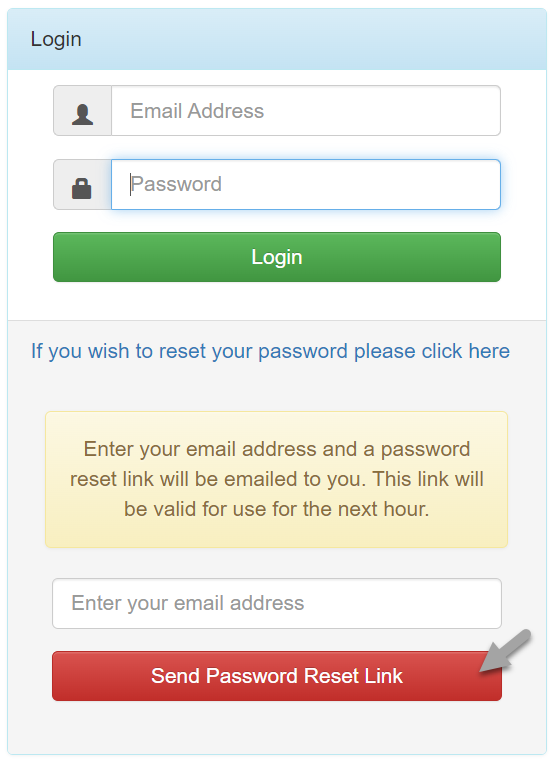This screenshot has width=555, height=767.
Task: Click the padlock icon beside Password
Action: click(x=82, y=188)
